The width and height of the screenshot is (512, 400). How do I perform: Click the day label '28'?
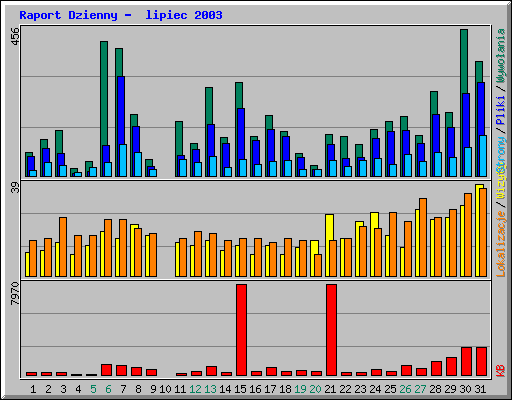[435, 389]
